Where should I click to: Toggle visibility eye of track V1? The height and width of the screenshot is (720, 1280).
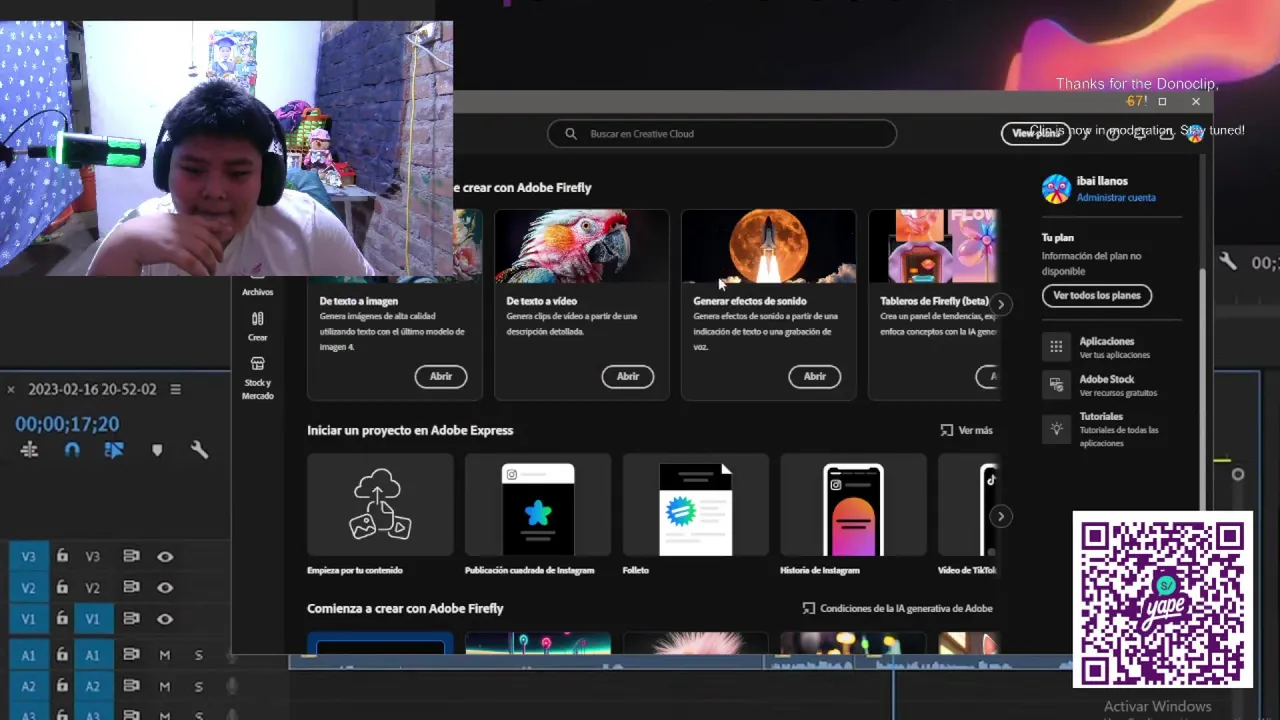(x=165, y=619)
